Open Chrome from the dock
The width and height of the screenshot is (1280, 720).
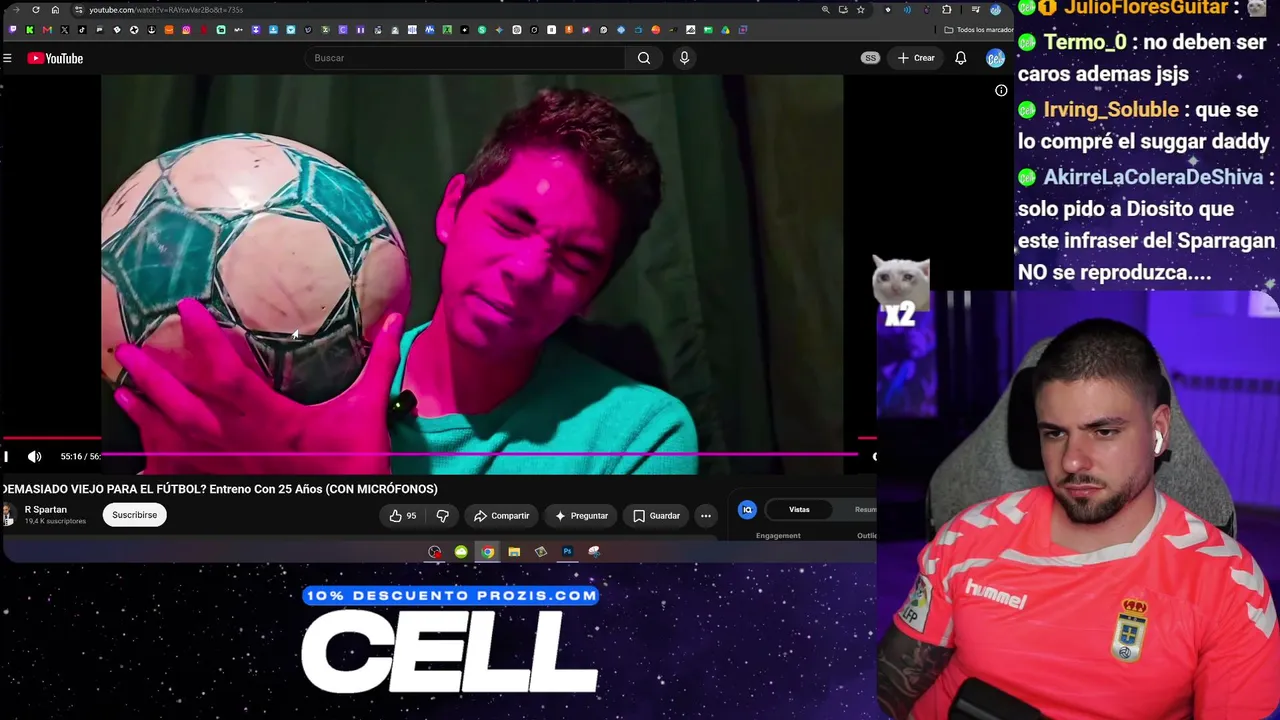(x=487, y=552)
